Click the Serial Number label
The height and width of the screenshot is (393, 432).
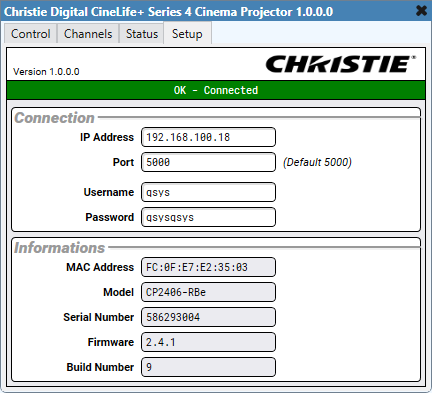99,317
